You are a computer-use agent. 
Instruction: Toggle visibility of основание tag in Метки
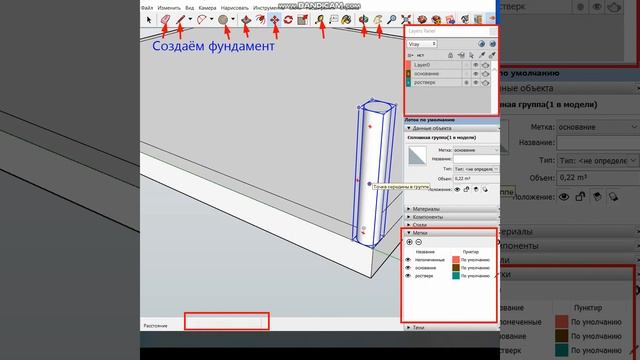408,268
